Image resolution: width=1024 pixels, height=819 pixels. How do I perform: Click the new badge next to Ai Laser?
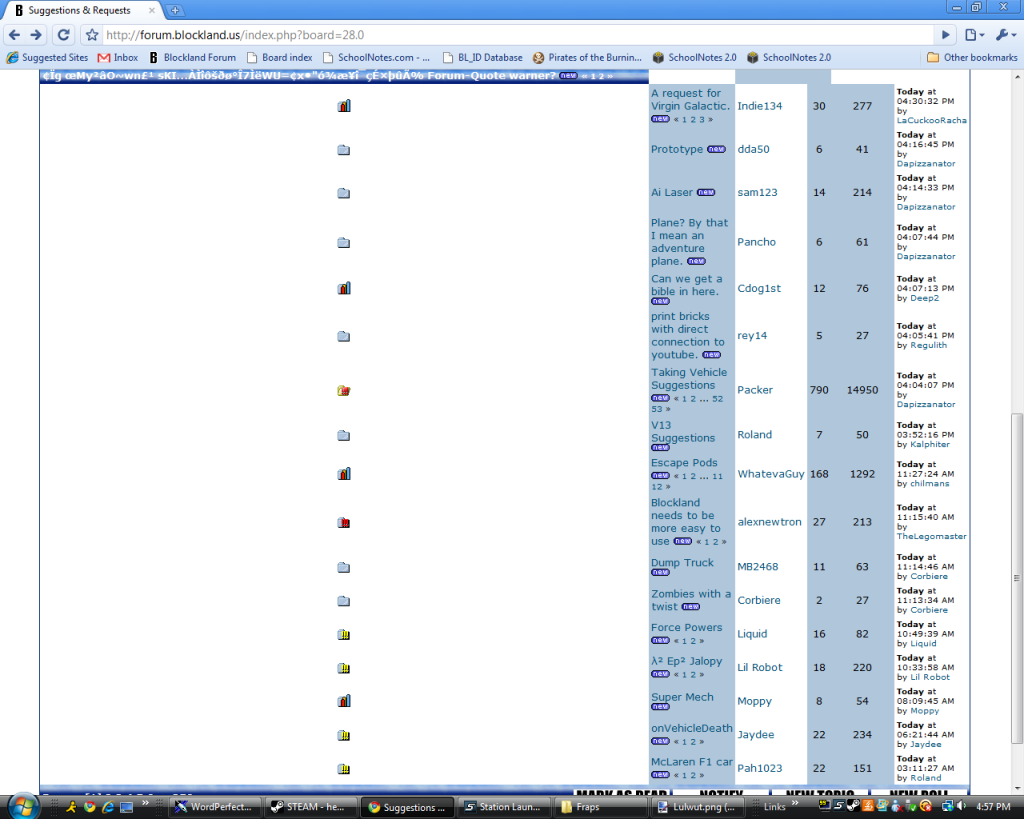[706, 192]
